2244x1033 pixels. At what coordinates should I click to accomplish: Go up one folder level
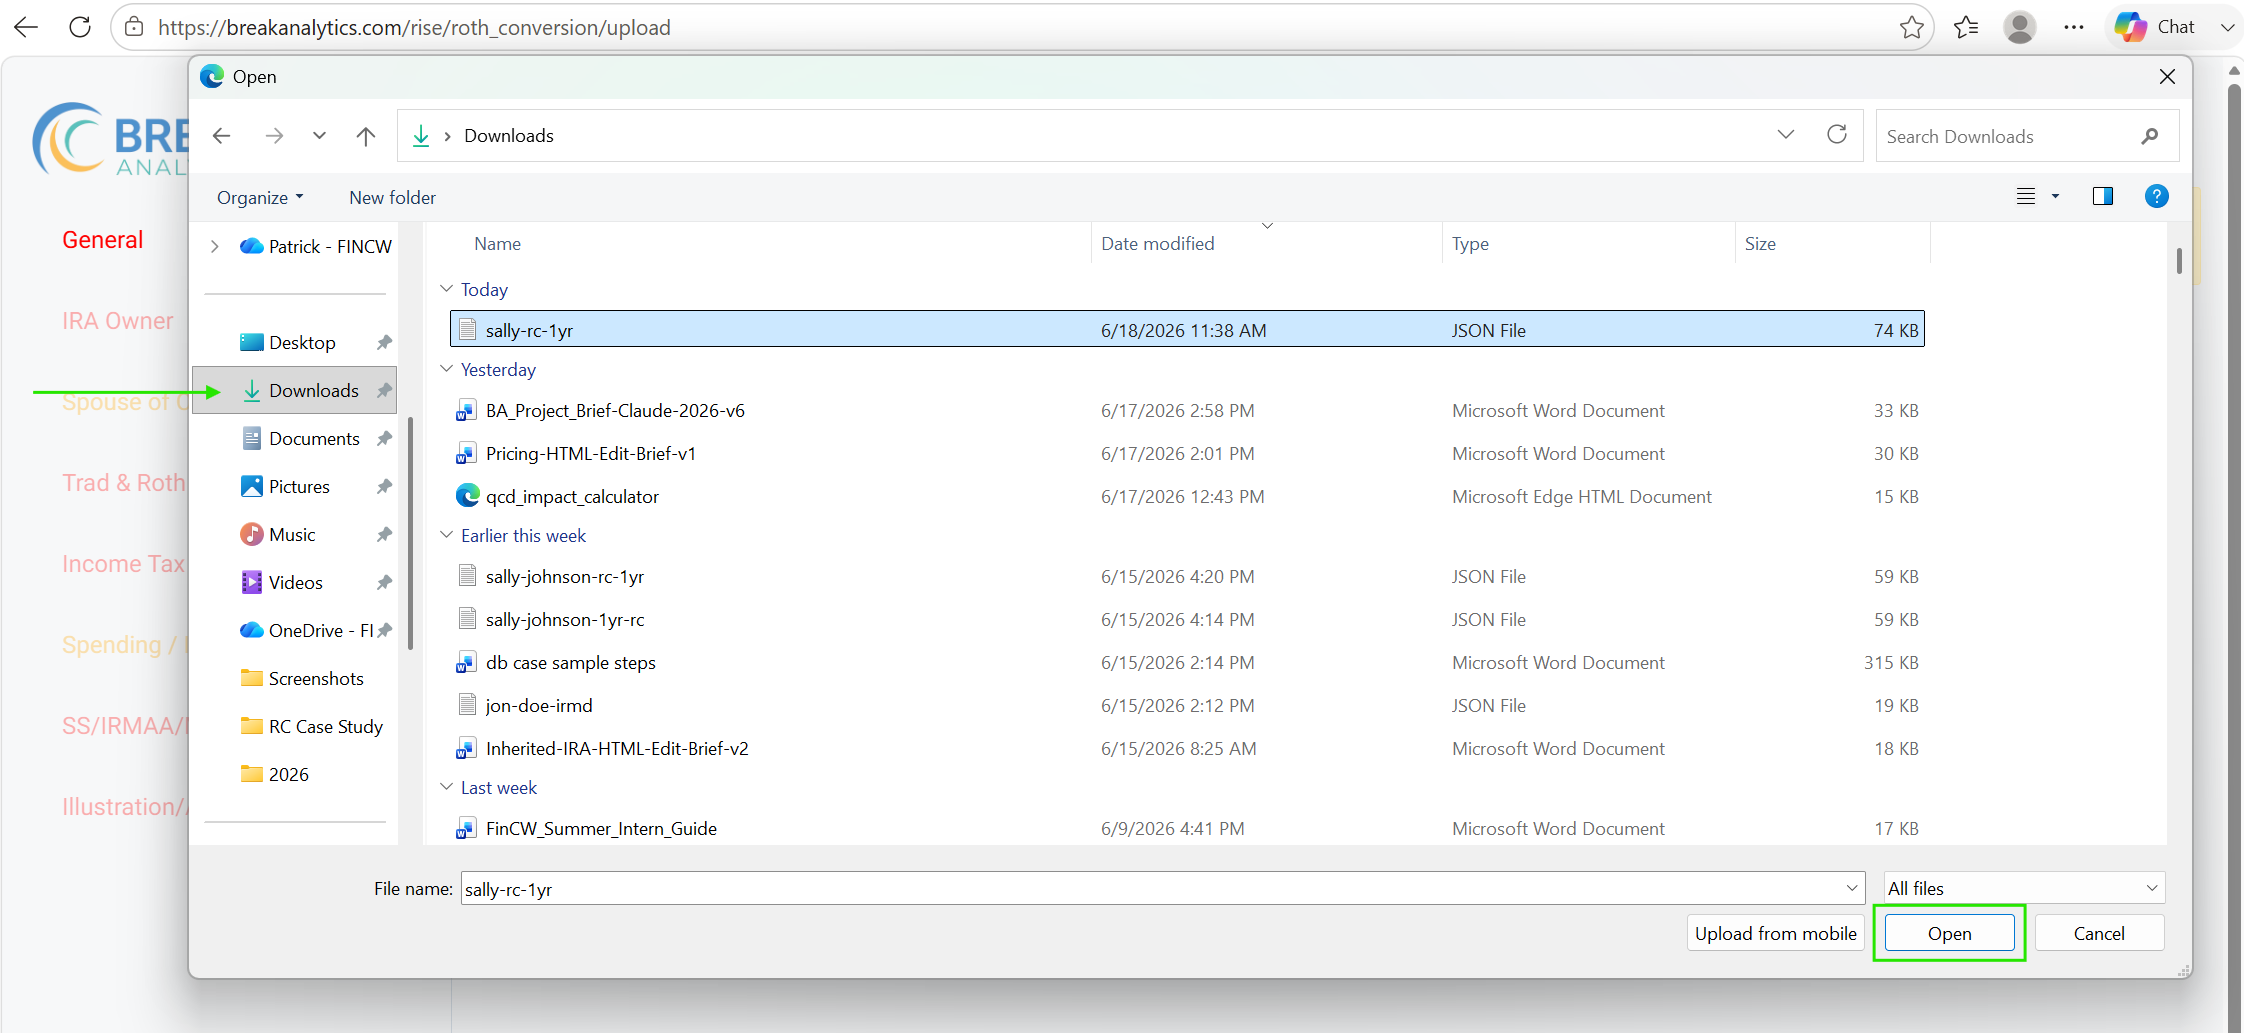click(366, 135)
